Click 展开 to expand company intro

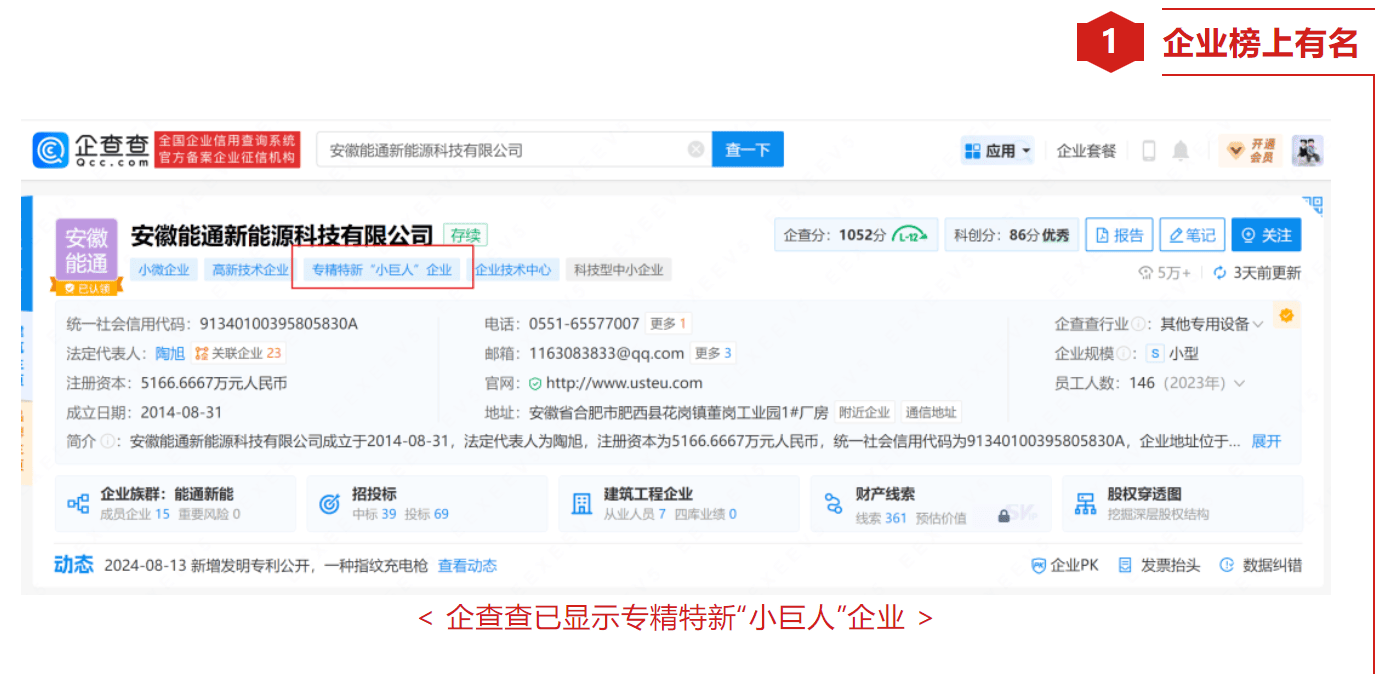(1266, 441)
